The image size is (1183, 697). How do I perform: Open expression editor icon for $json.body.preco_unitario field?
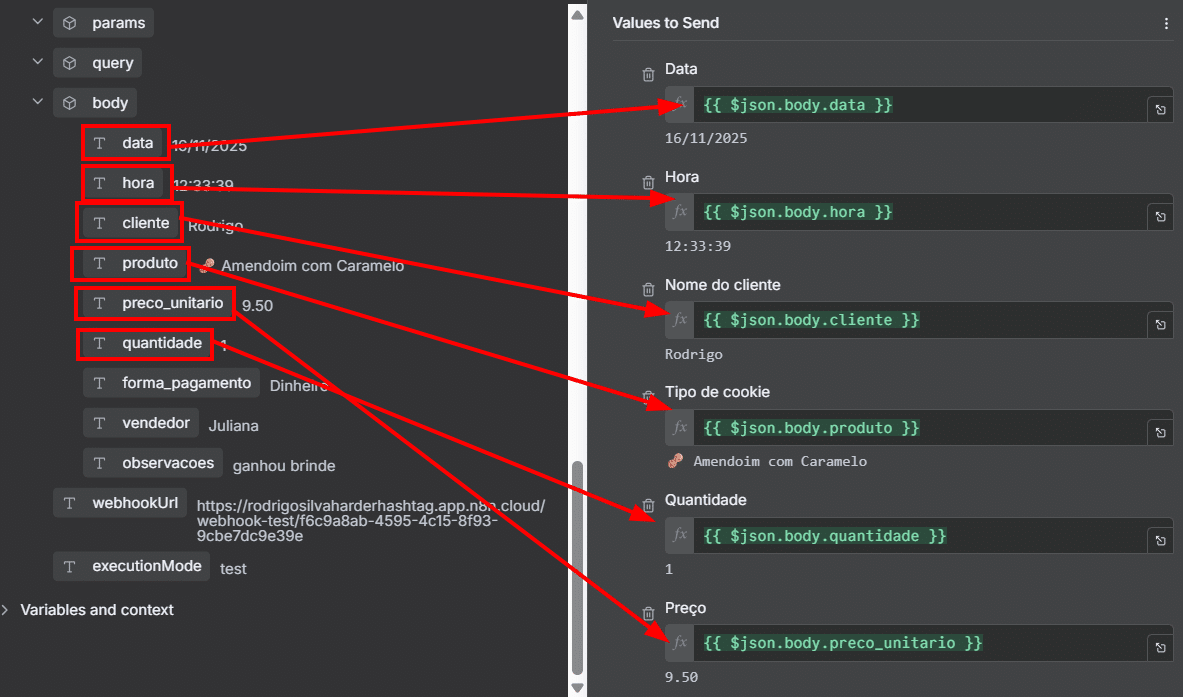pyautogui.click(x=1160, y=647)
